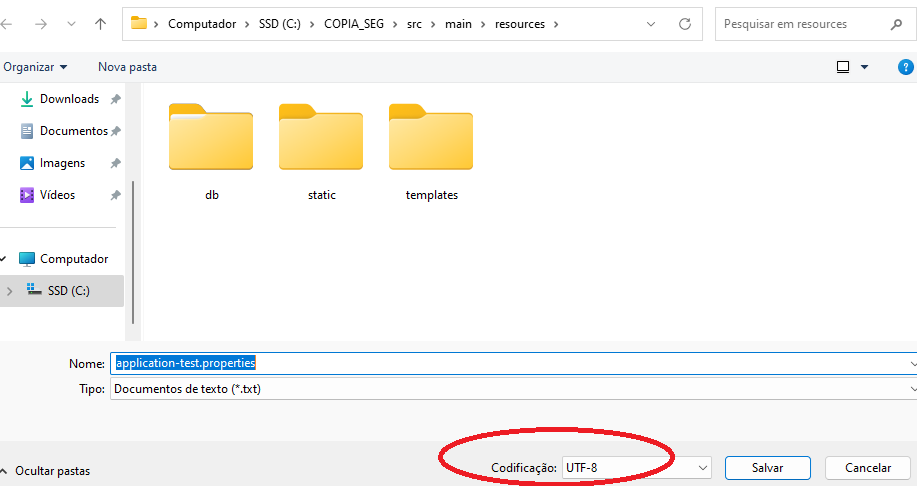
Task: Open the Codificação UTF-8 dropdown
Action: click(x=636, y=468)
